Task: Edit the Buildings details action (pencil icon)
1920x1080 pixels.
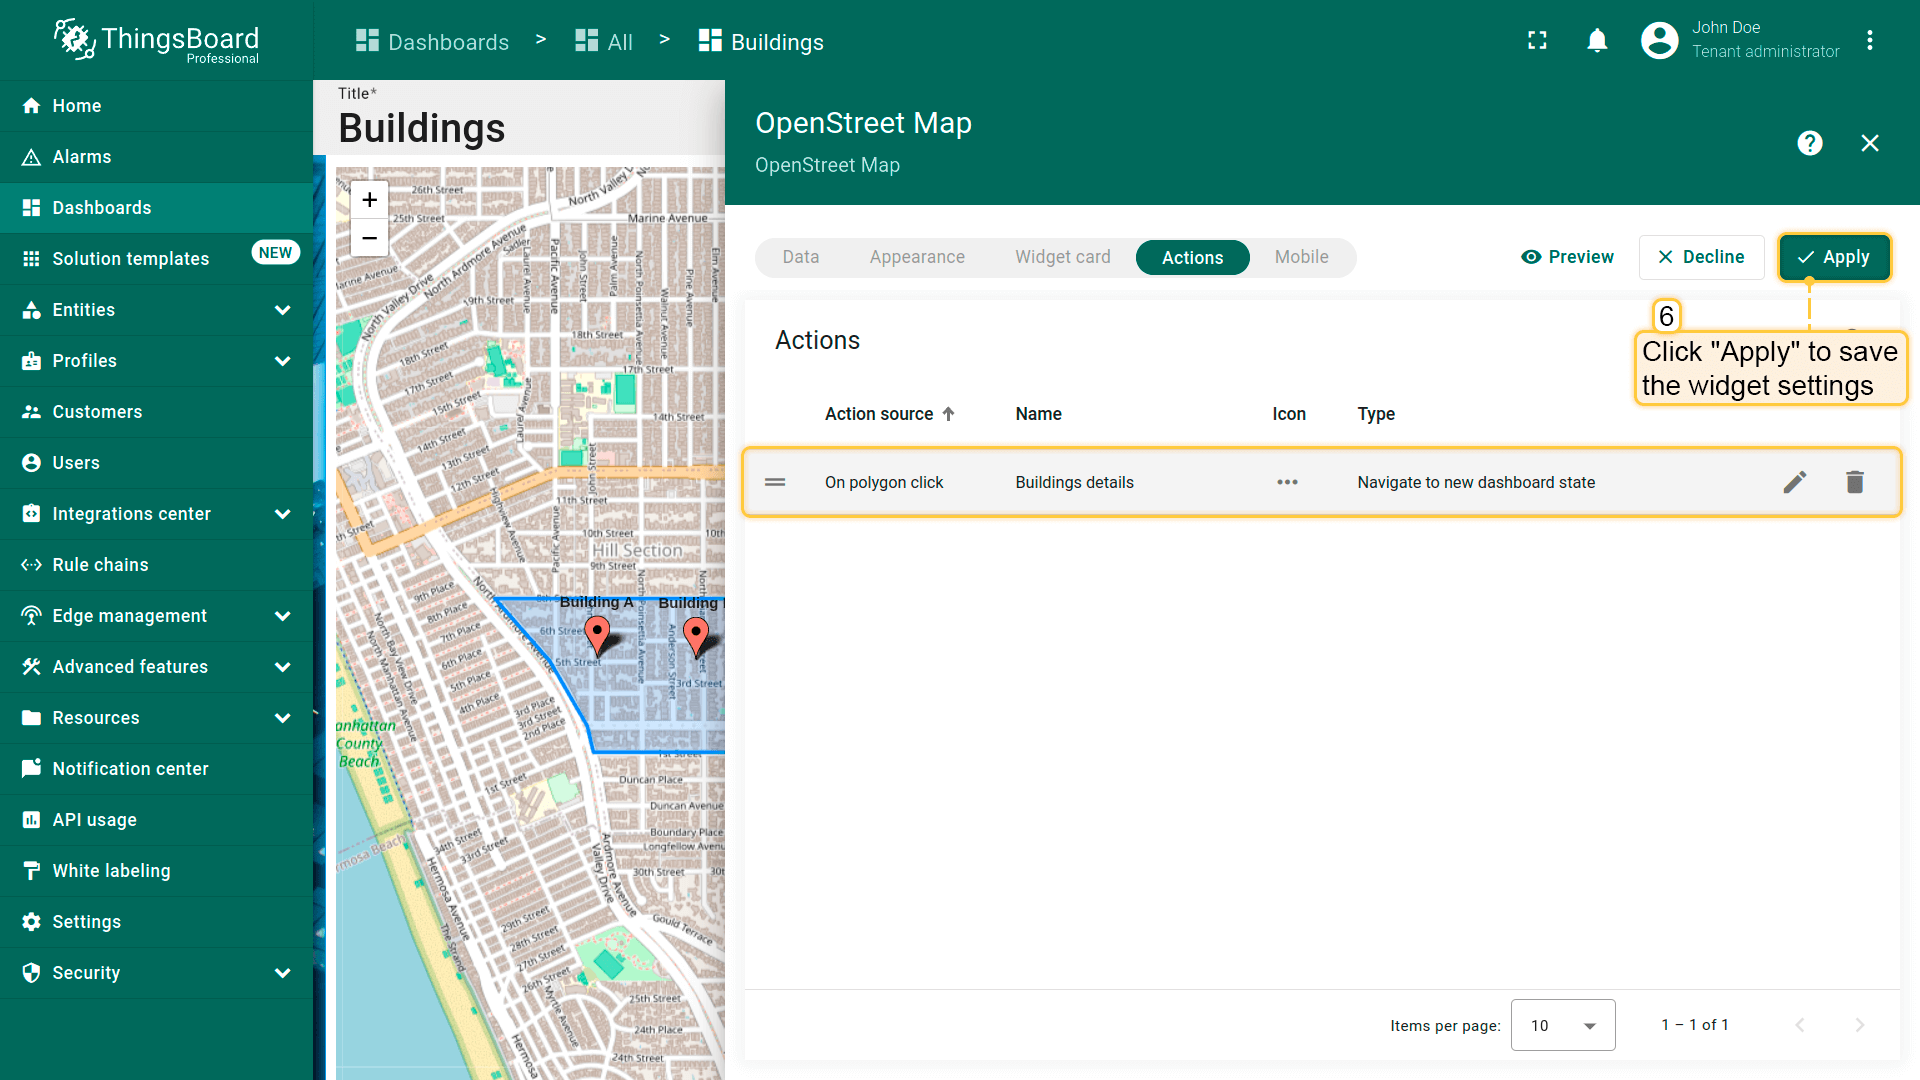Action: pyautogui.click(x=1795, y=482)
